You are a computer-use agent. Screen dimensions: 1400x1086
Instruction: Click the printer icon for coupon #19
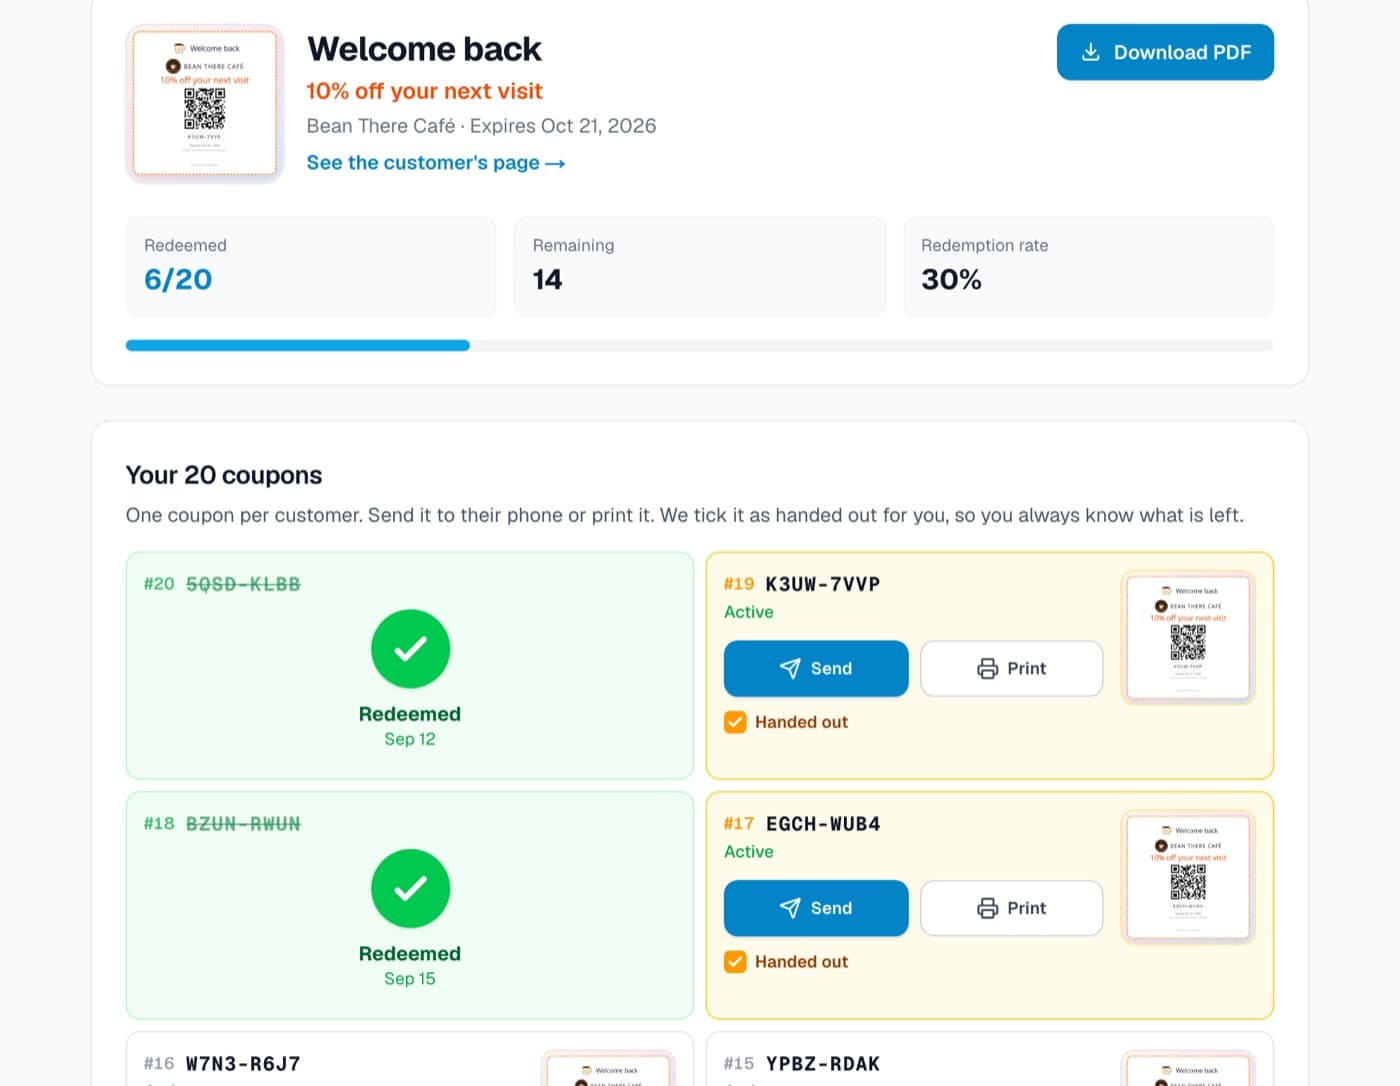point(987,668)
